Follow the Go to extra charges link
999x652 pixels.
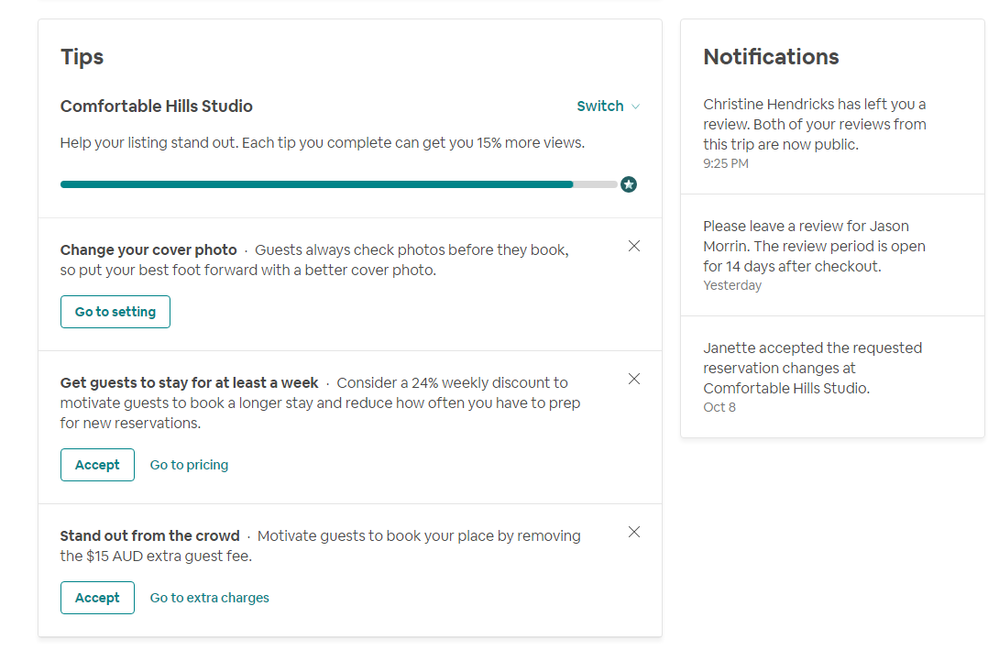coord(210,598)
